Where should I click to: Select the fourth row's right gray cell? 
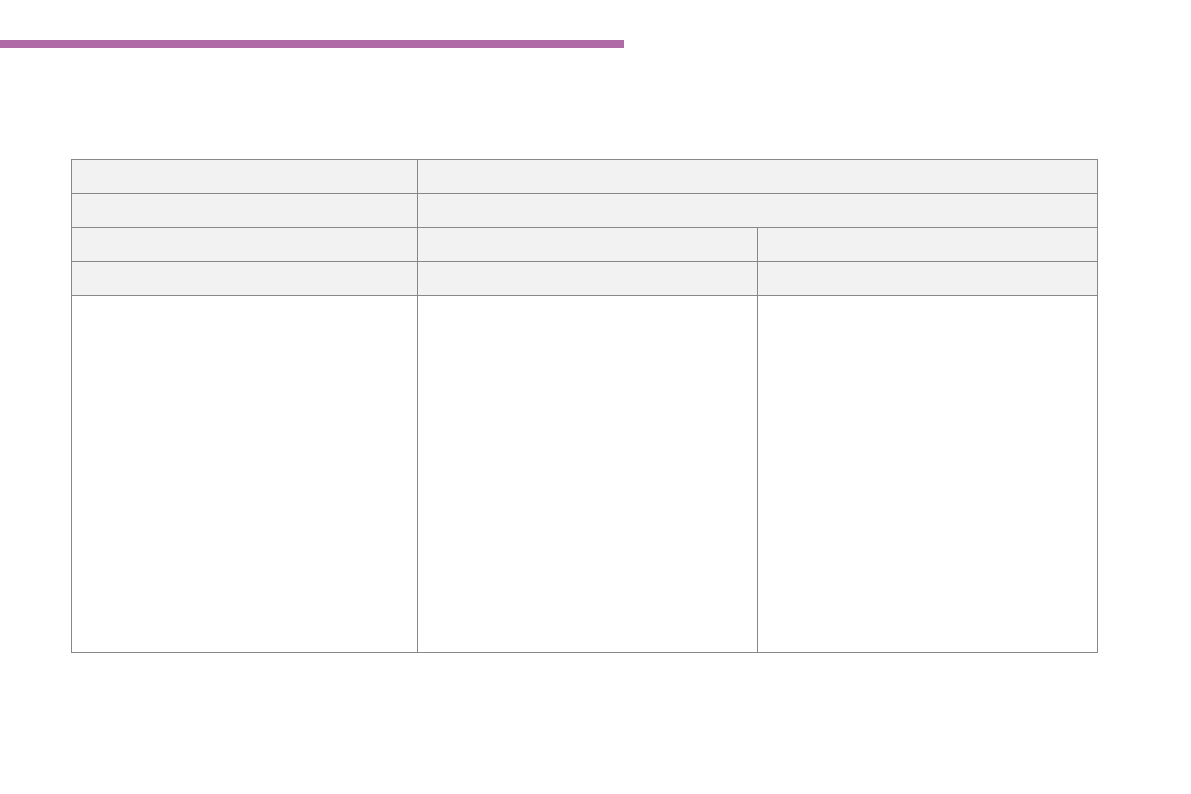(x=927, y=278)
